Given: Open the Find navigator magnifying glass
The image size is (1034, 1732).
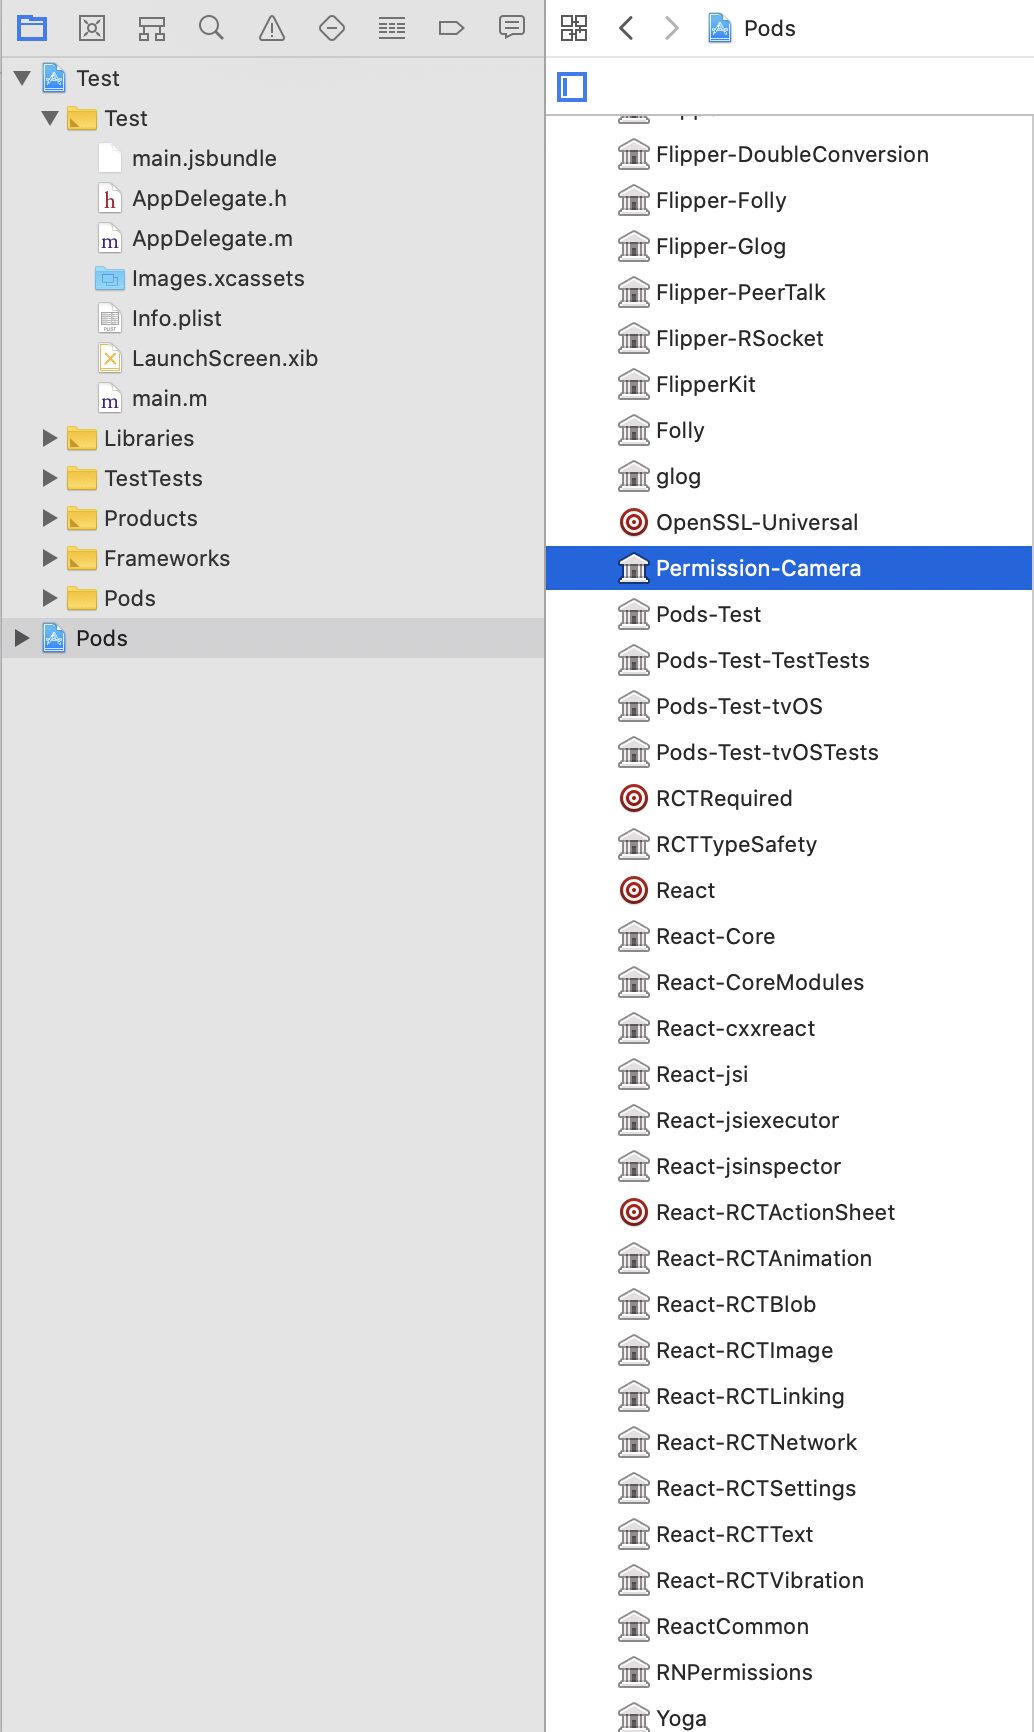Looking at the screenshot, I should click(x=211, y=28).
